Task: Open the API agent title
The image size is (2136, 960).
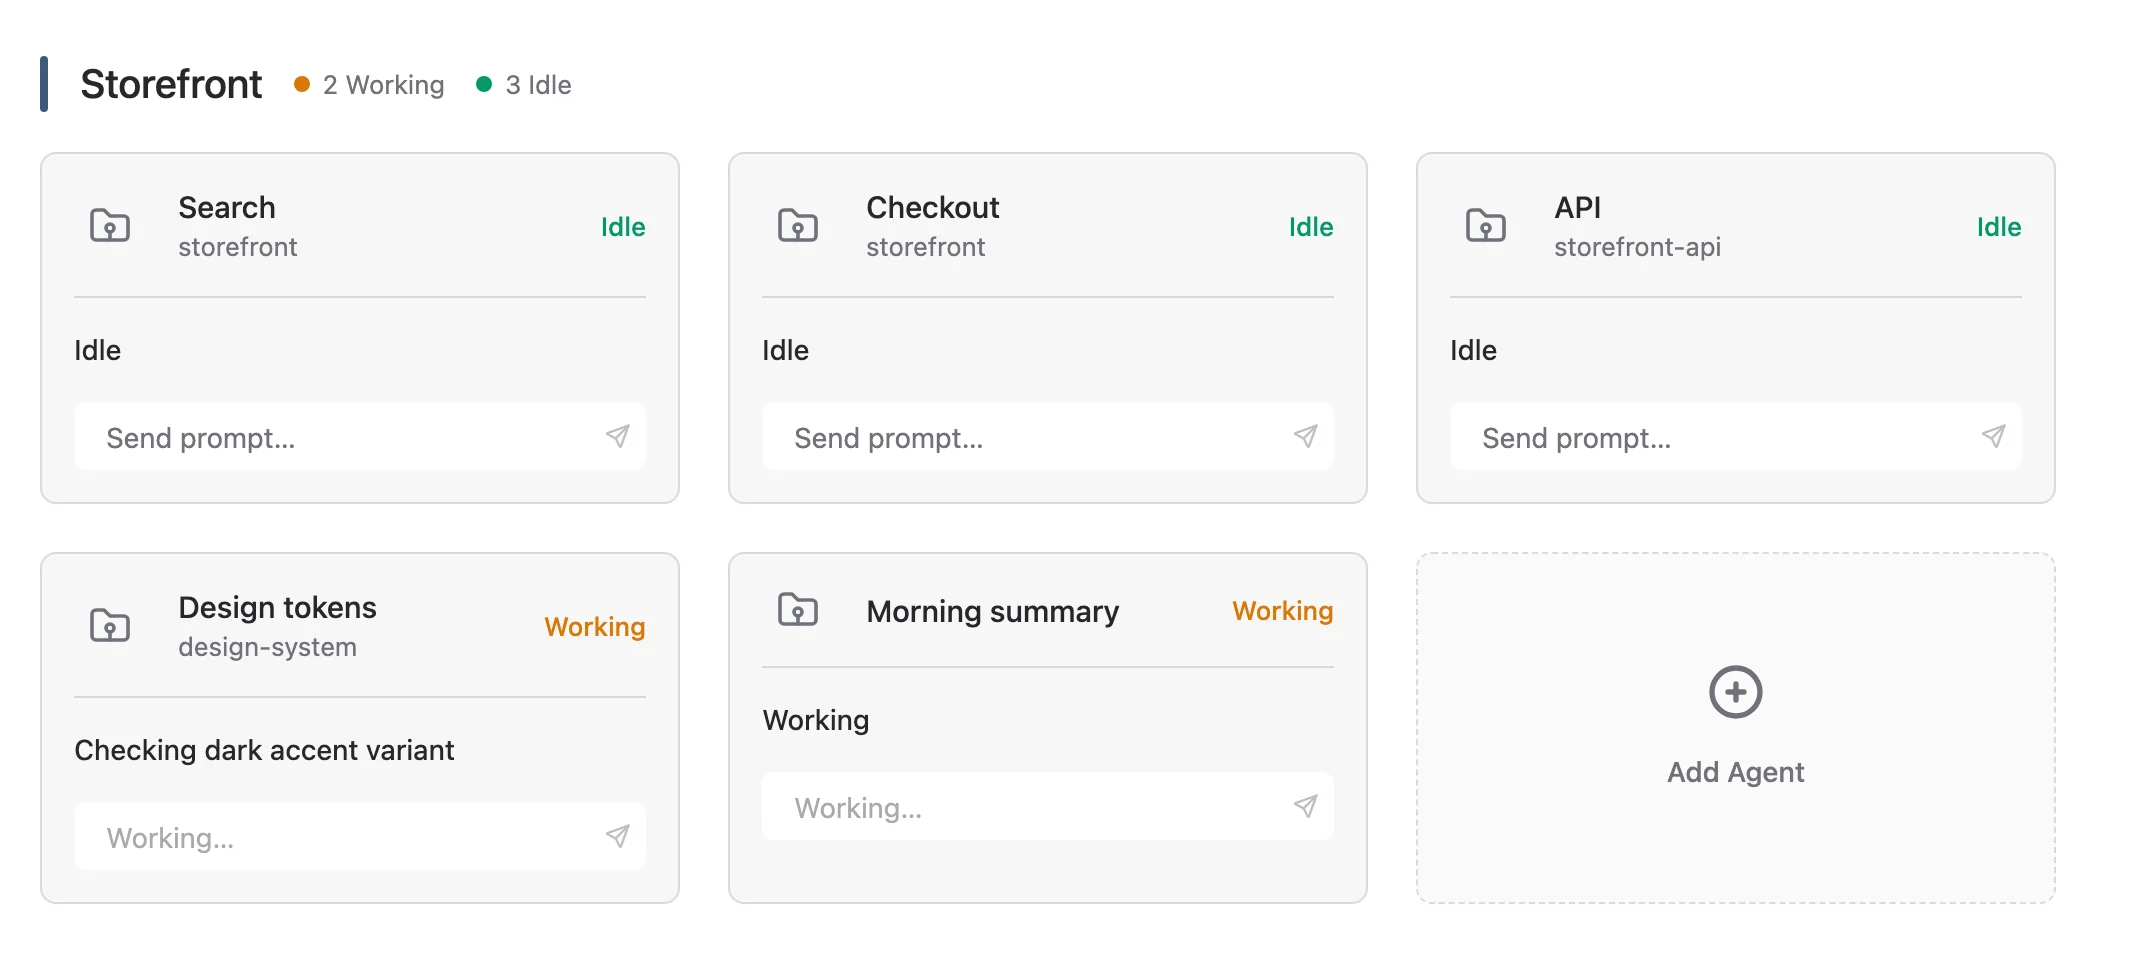Action: pos(1578,207)
